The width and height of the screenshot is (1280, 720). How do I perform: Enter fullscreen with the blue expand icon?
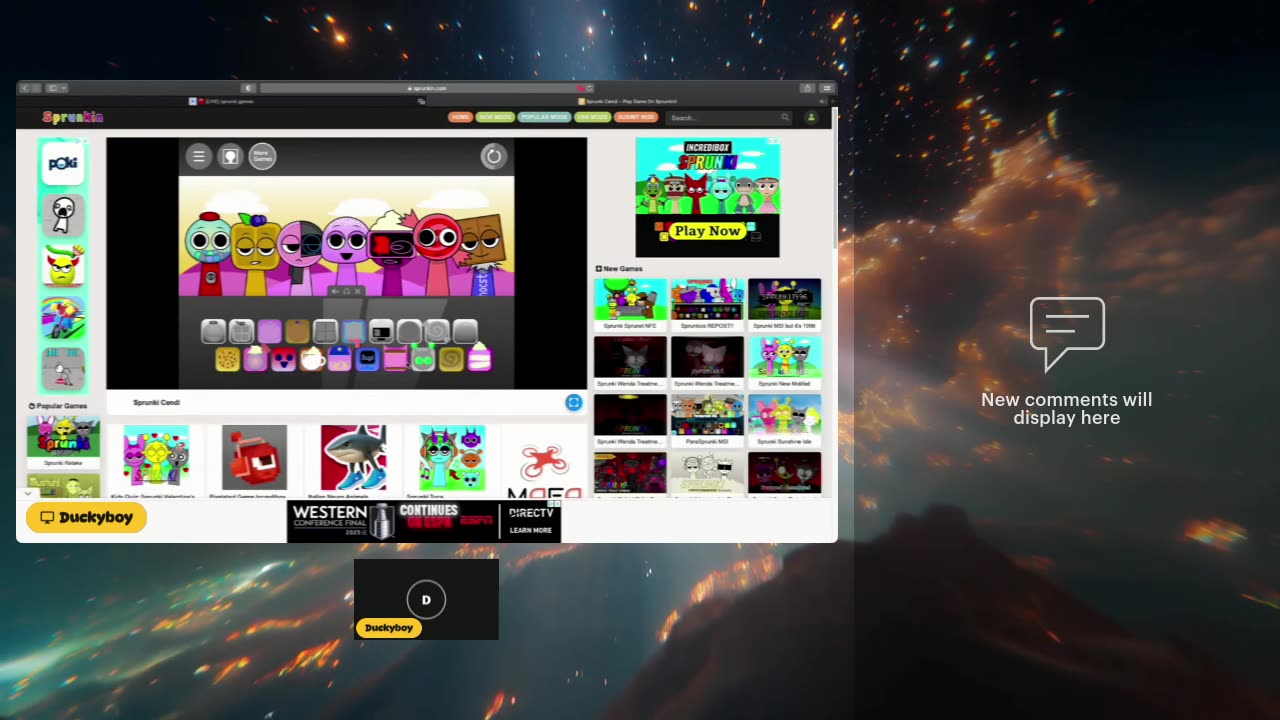[x=574, y=402]
